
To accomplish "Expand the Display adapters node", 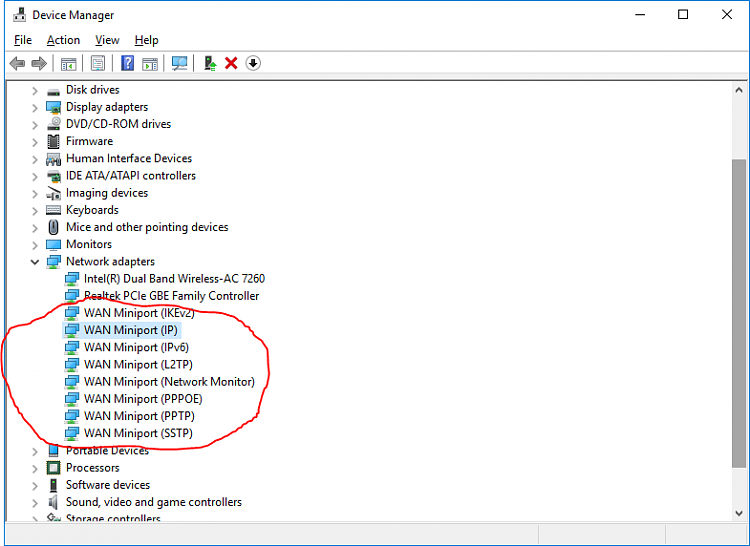I will [x=34, y=108].
